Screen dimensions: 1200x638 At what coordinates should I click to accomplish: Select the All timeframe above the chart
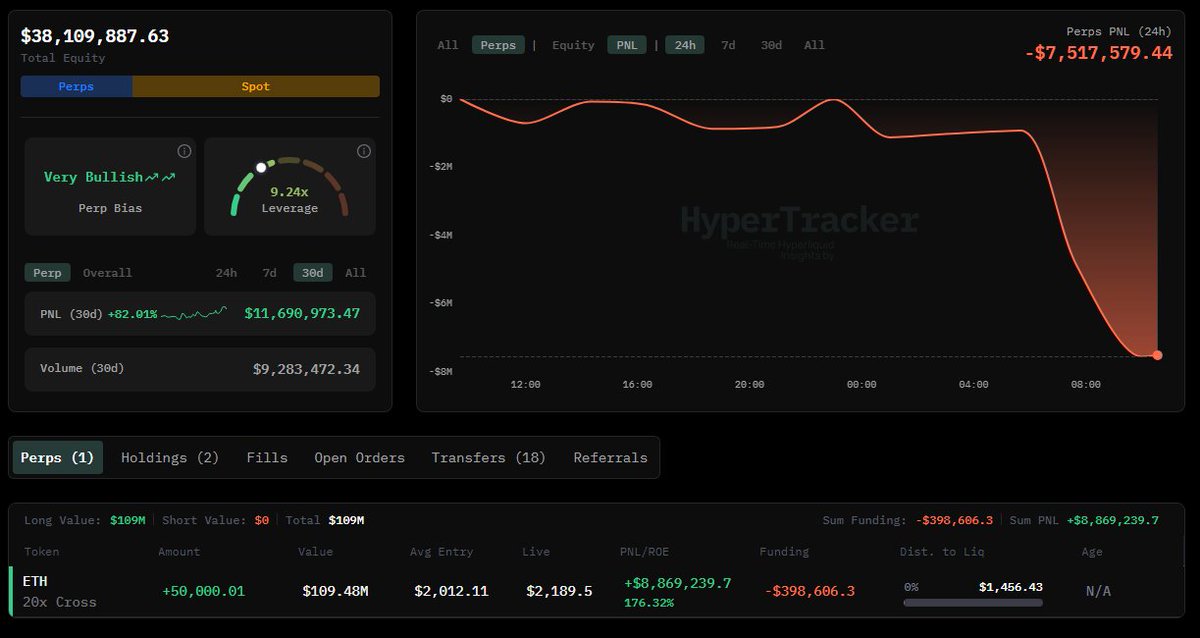point(814,45)
